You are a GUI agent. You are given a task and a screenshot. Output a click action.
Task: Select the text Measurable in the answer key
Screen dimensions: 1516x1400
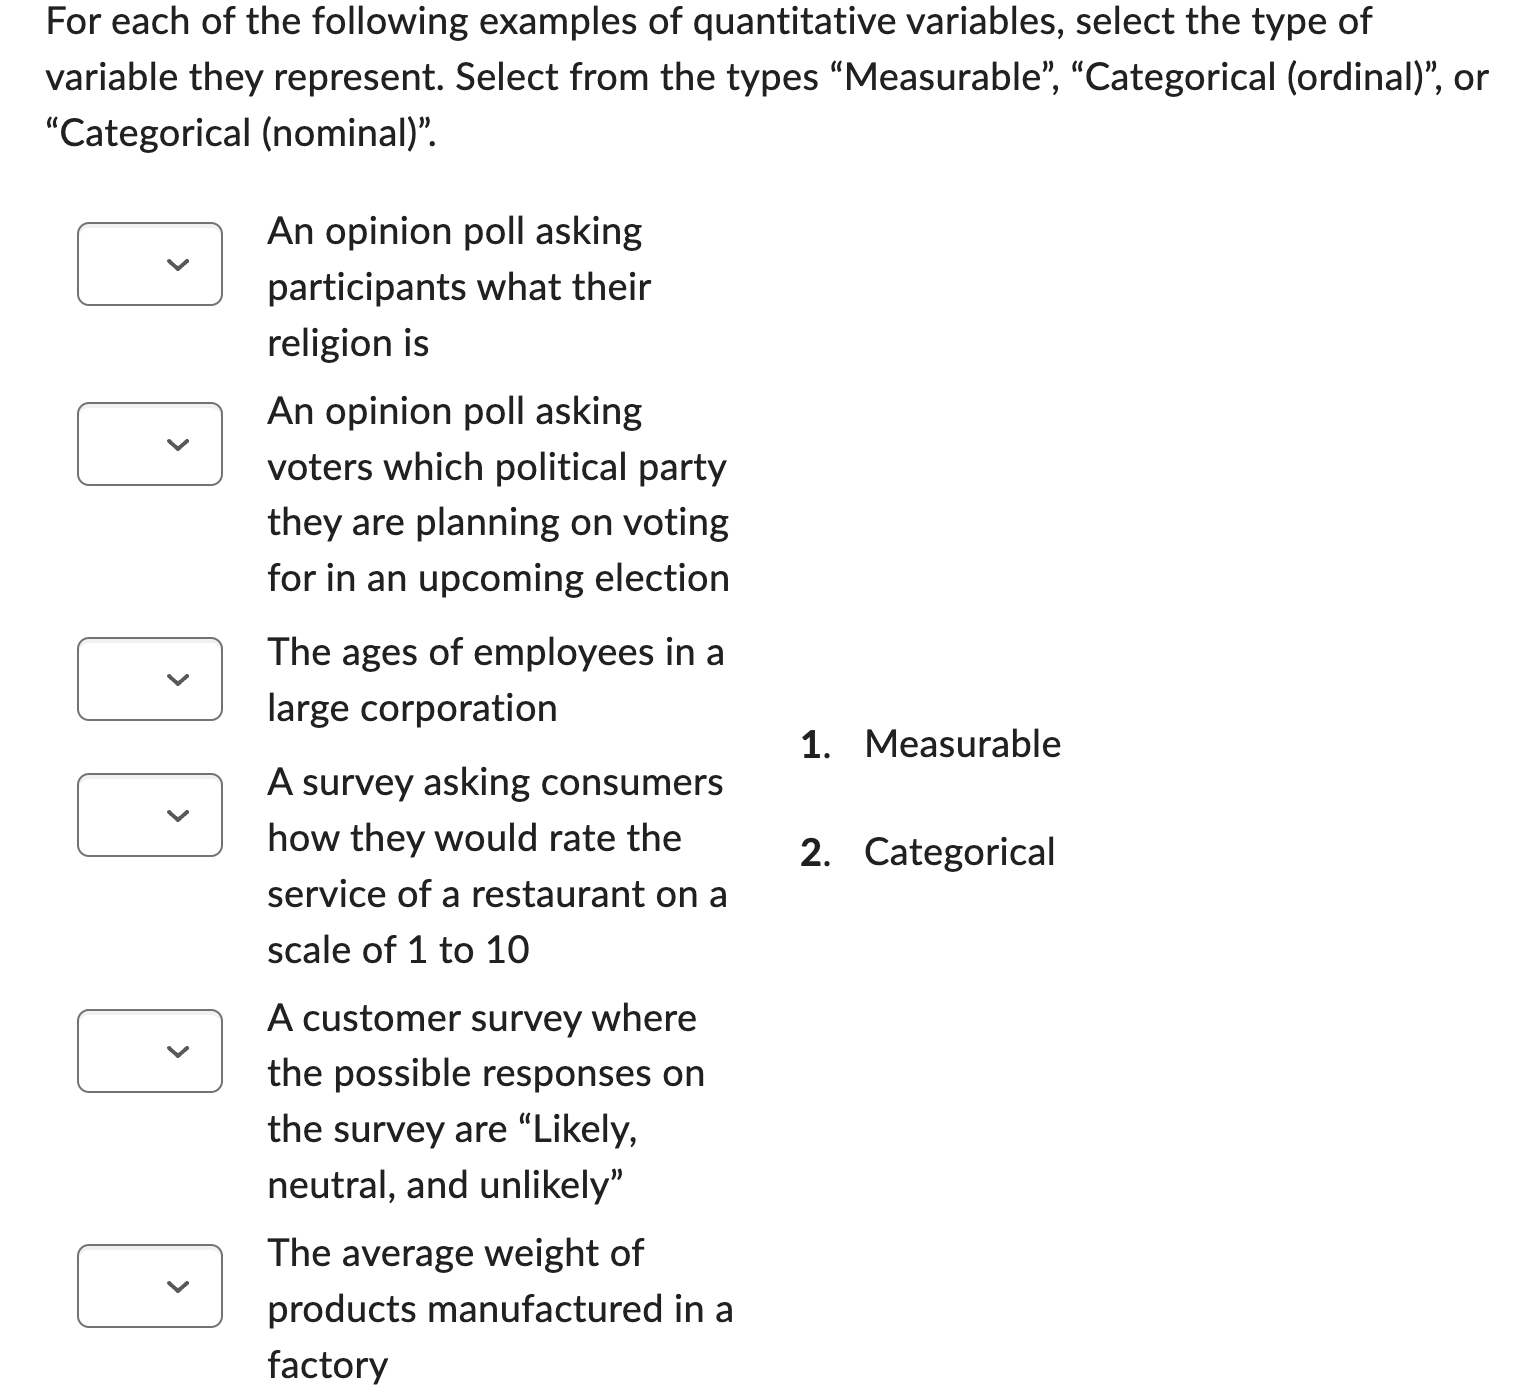[x=963, y=744]
